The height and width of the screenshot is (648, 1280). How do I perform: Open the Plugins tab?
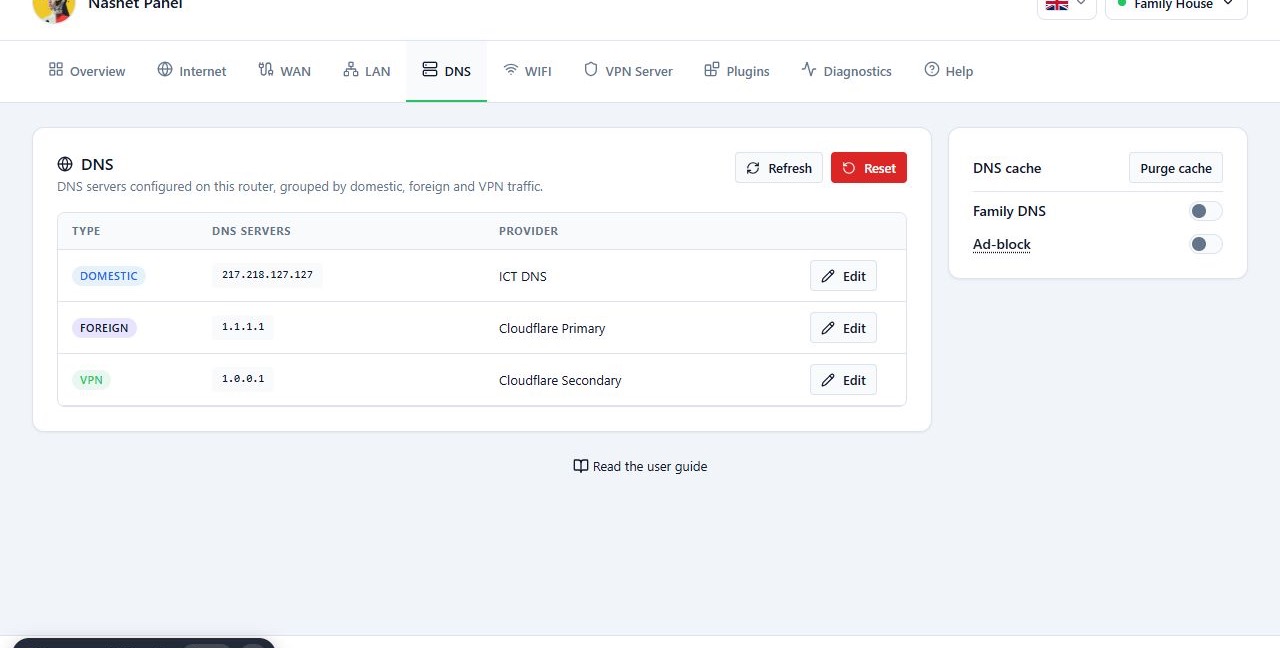[737, 71]
